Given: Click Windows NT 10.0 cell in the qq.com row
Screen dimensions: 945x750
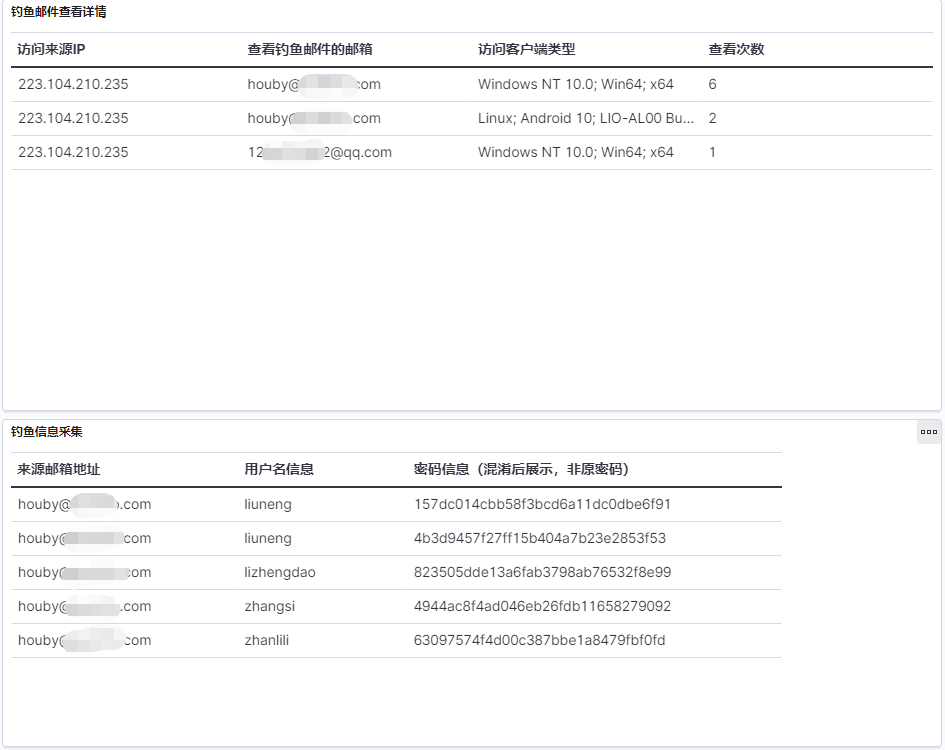Looking at the screenshot, I should click(576, 153).
